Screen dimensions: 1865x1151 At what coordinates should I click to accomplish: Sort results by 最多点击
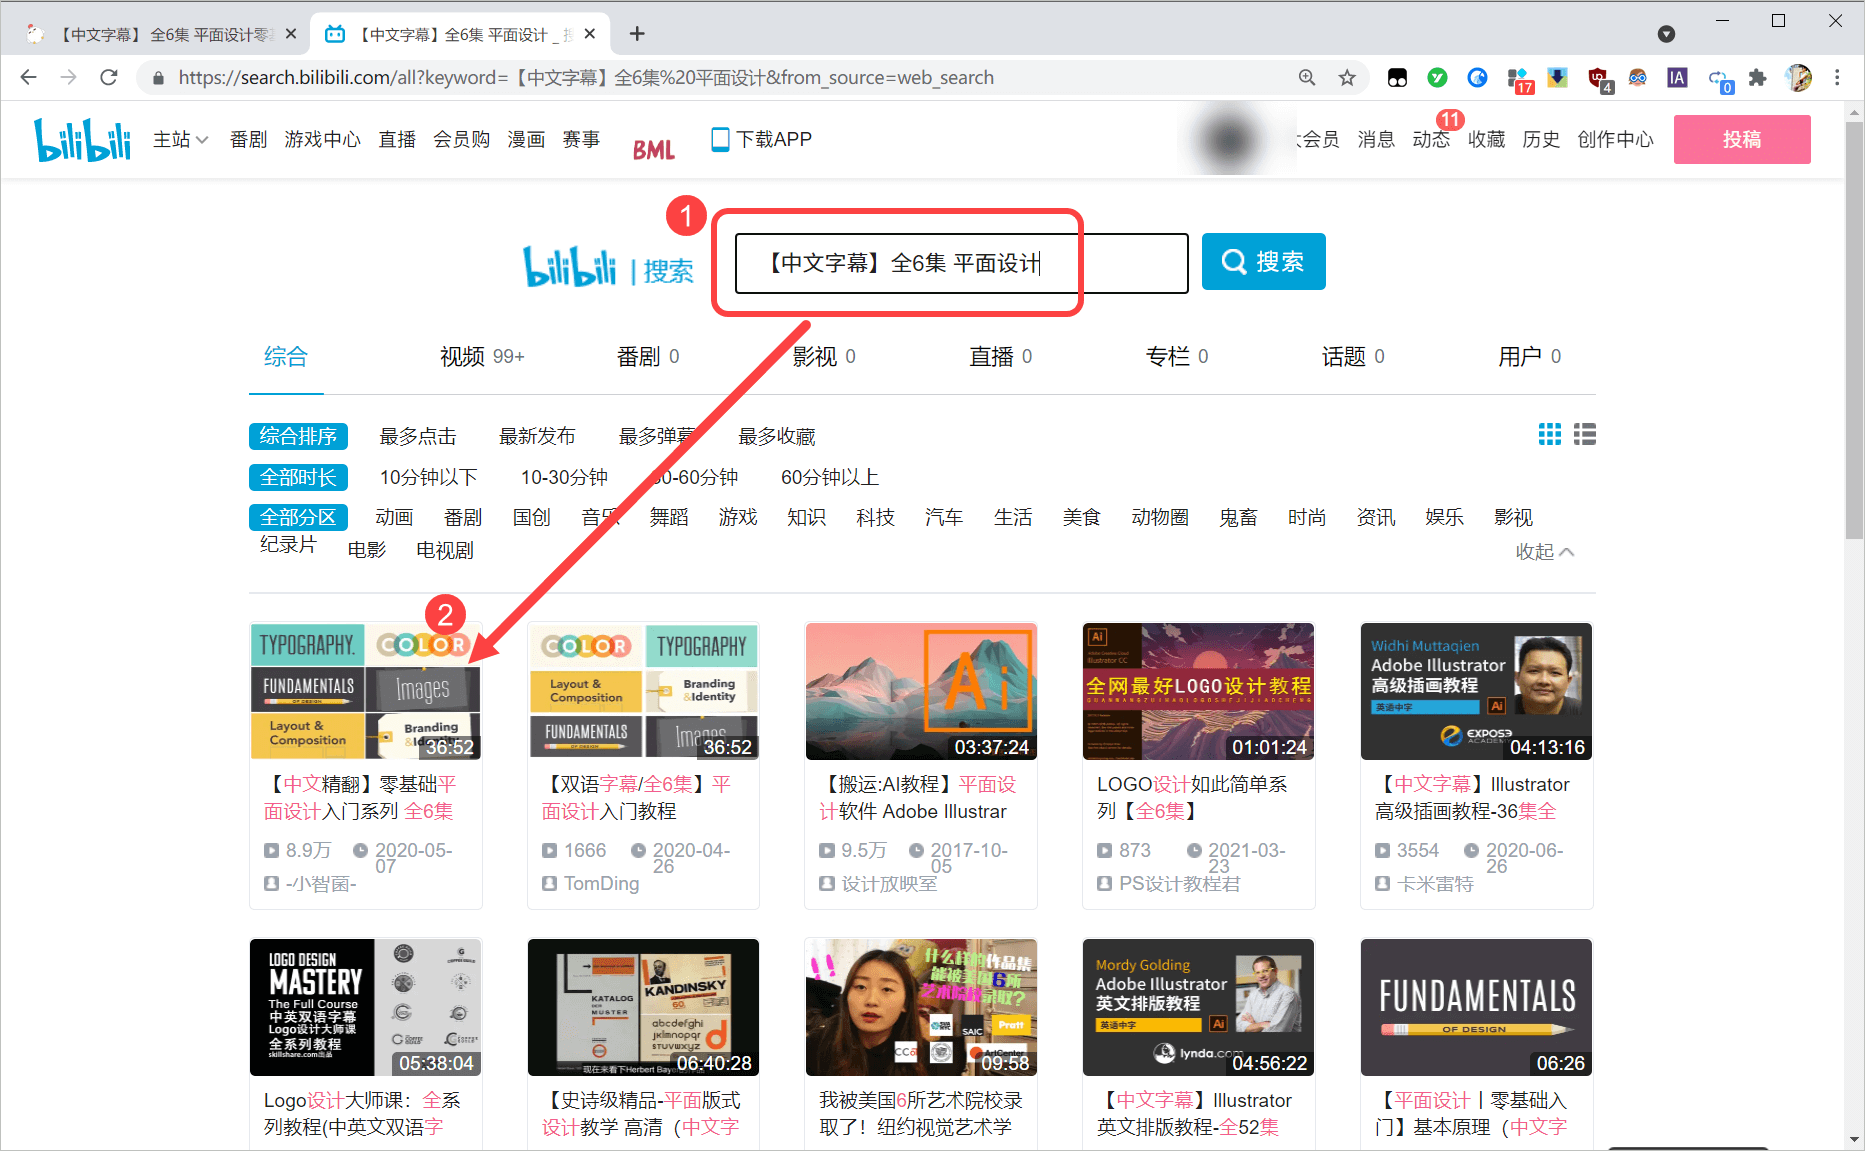coord(418,437)
